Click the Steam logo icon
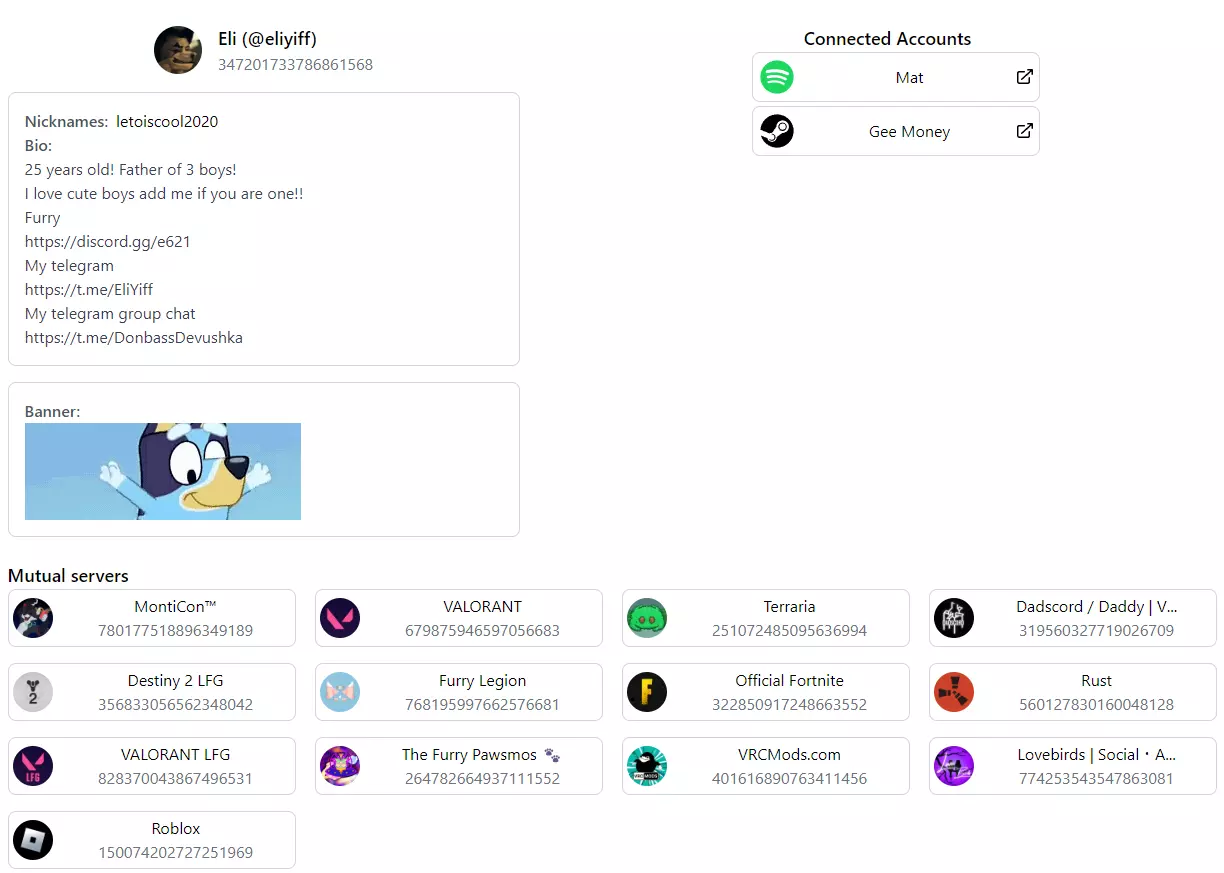This screenshot has height=873, width=1224. point(777,131)
